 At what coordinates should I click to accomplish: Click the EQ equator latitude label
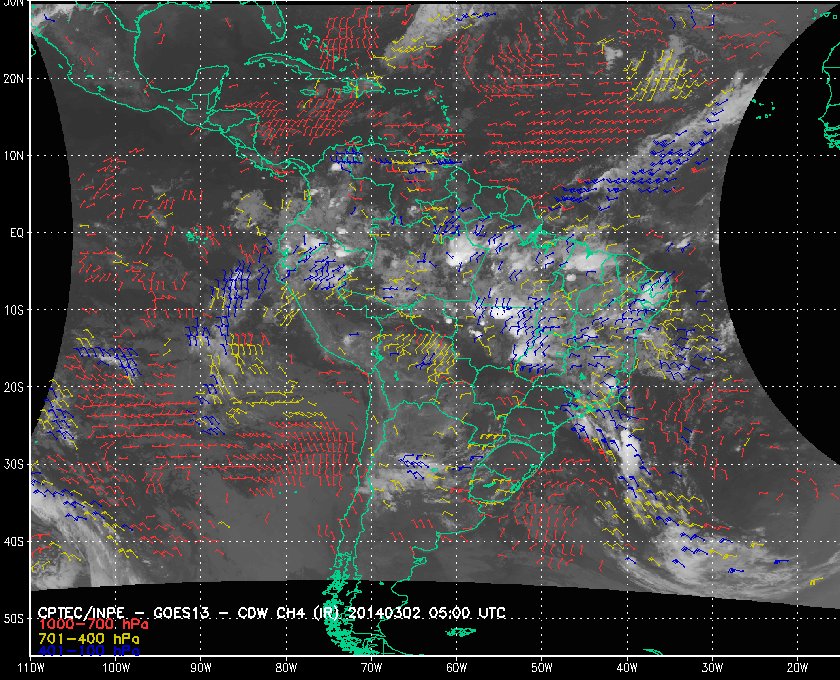click(15, 232)
